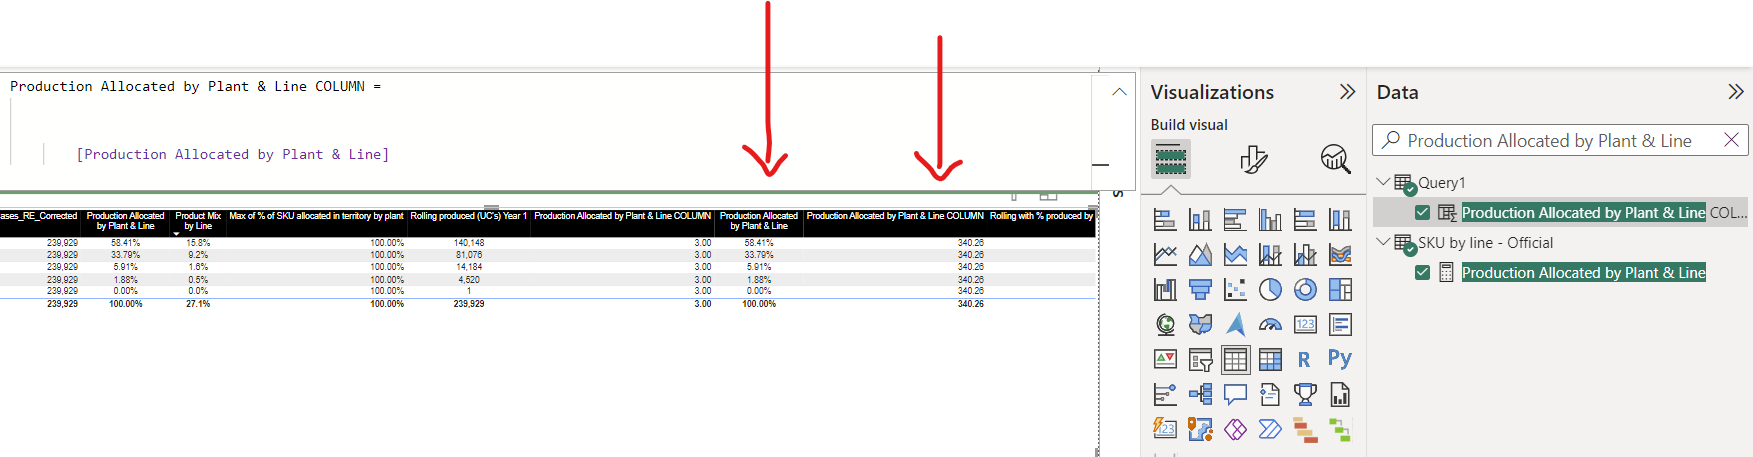
Task: Pick the Card 123 visual
Action: [x=1305, y=324]
